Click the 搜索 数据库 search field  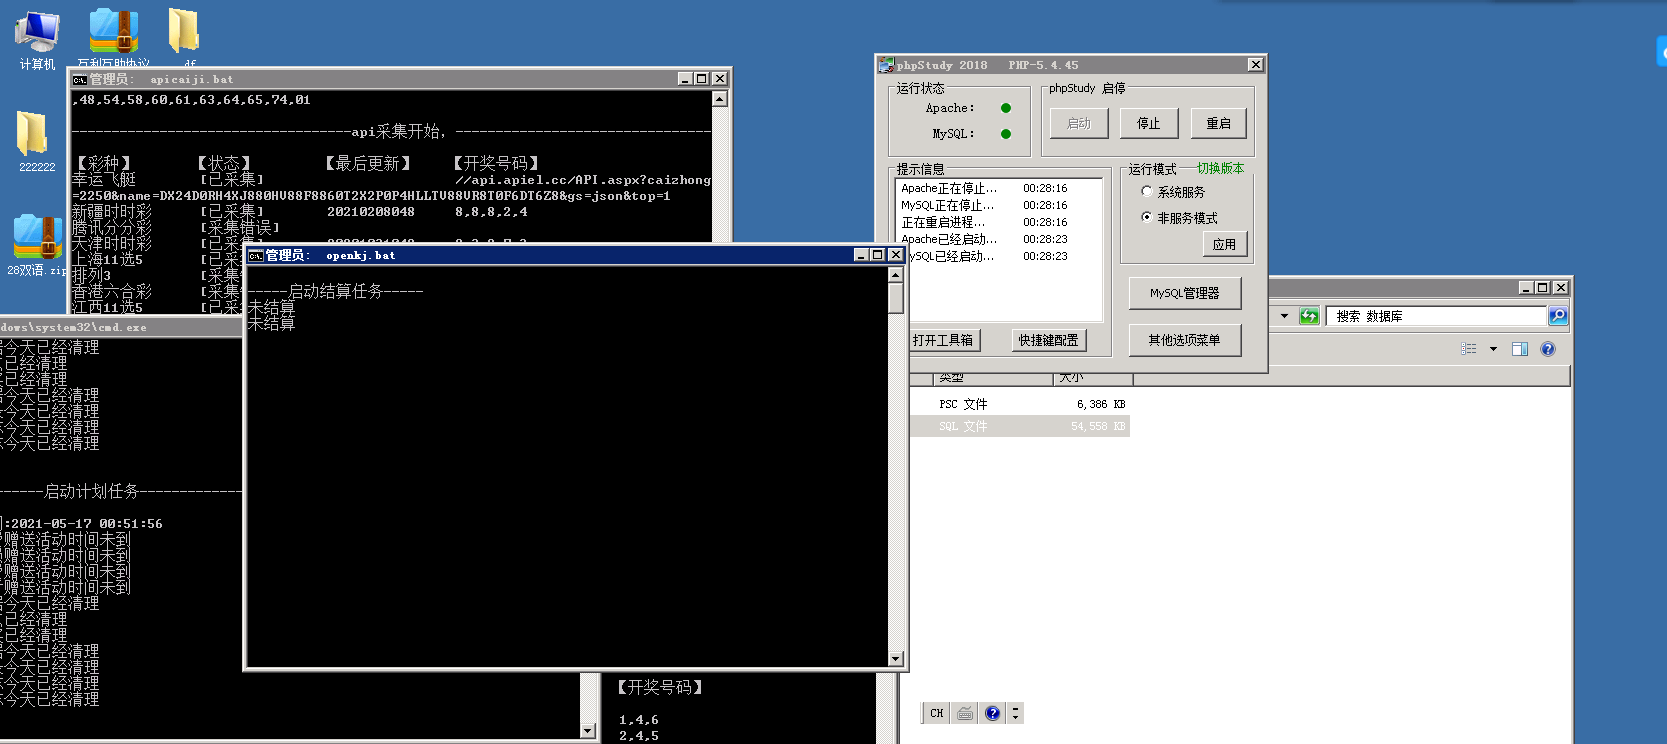click(1436, 316)
